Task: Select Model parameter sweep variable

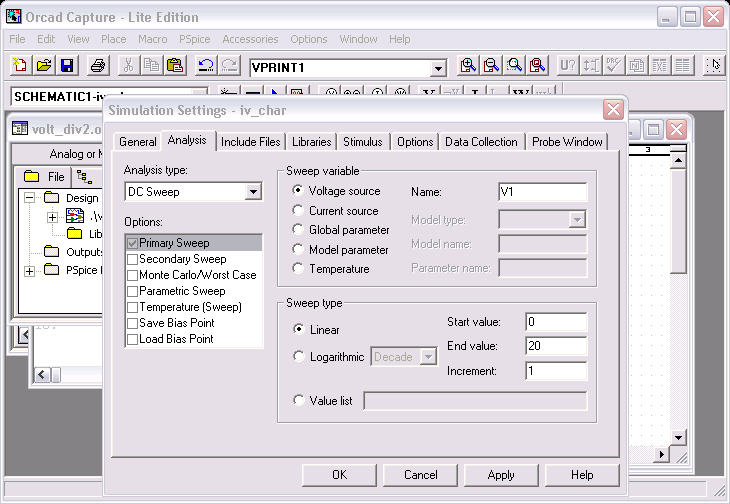Action: pos(298,249)
